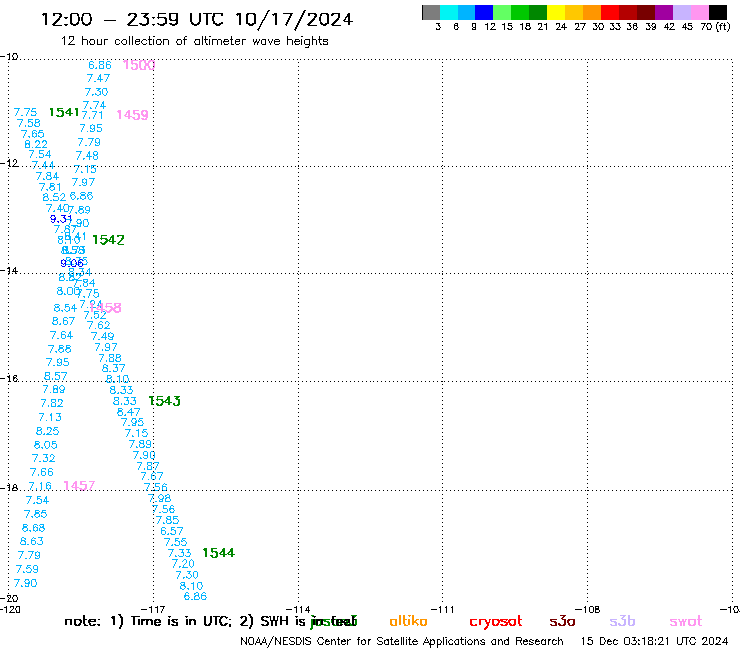This screenshot has width=740, height=650.
Task: Select the 8.47 wave height value
Action: tap(128, 412)
